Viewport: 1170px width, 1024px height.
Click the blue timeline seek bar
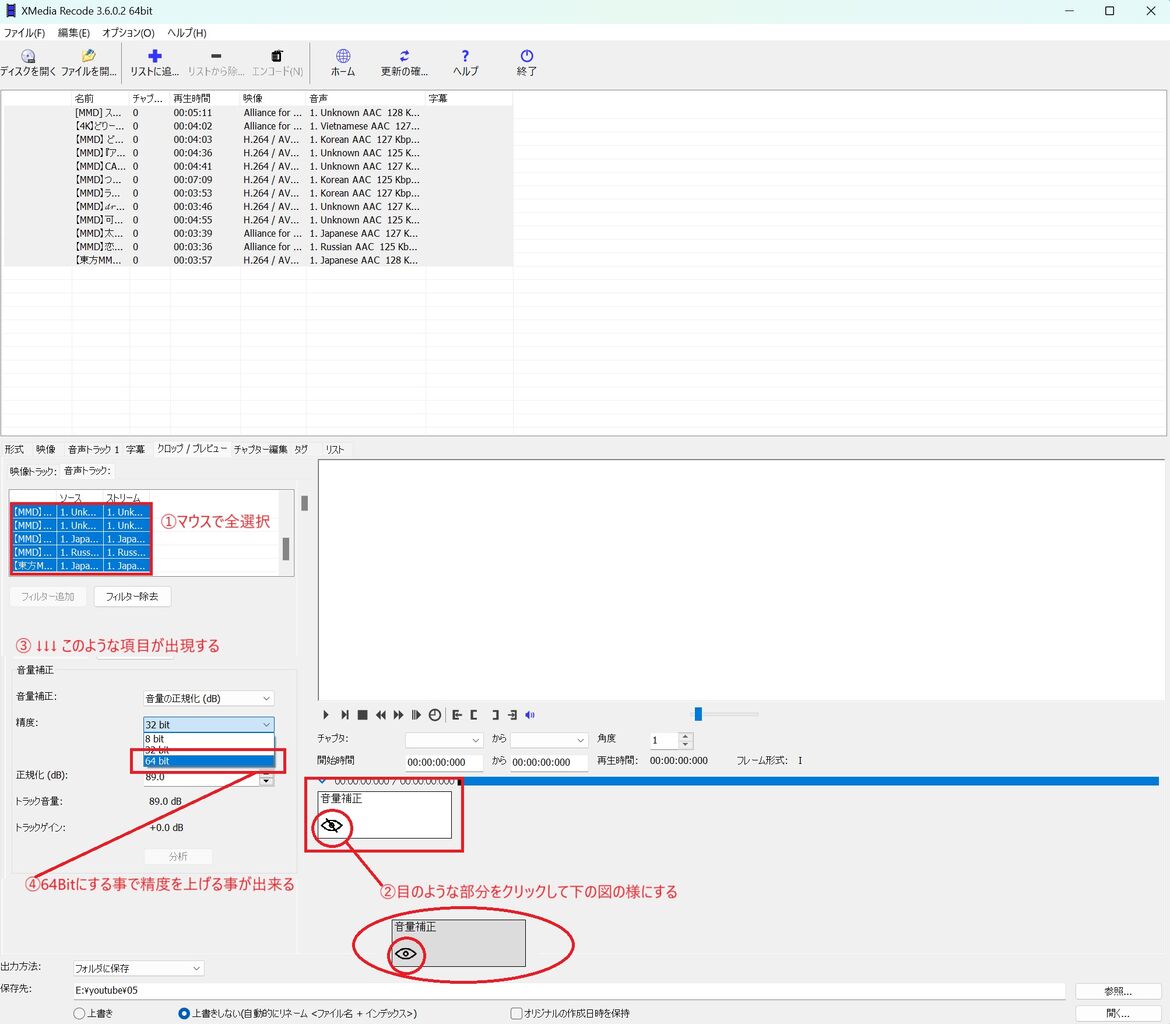pyautogui.click(x=810, y=781)
